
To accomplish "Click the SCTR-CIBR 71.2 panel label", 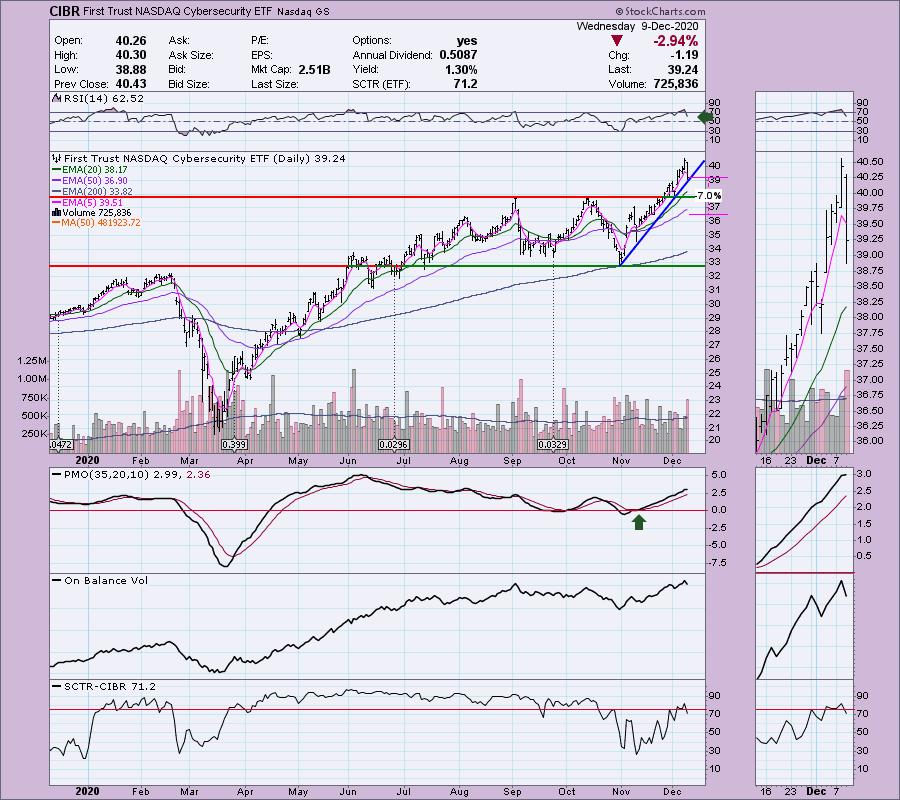I will (x=110, y=686).
